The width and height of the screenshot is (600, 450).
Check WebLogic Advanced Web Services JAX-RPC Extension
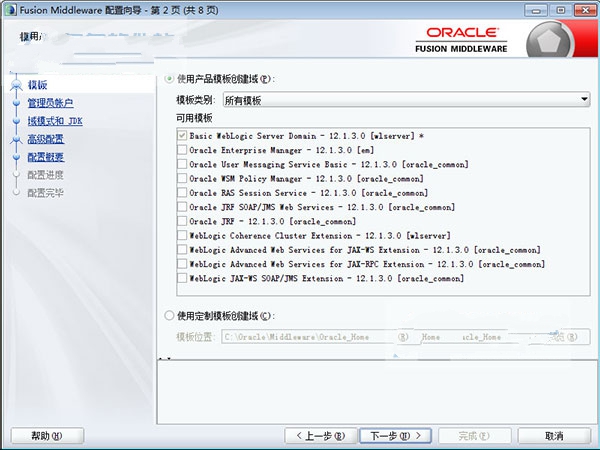(182, 264)
